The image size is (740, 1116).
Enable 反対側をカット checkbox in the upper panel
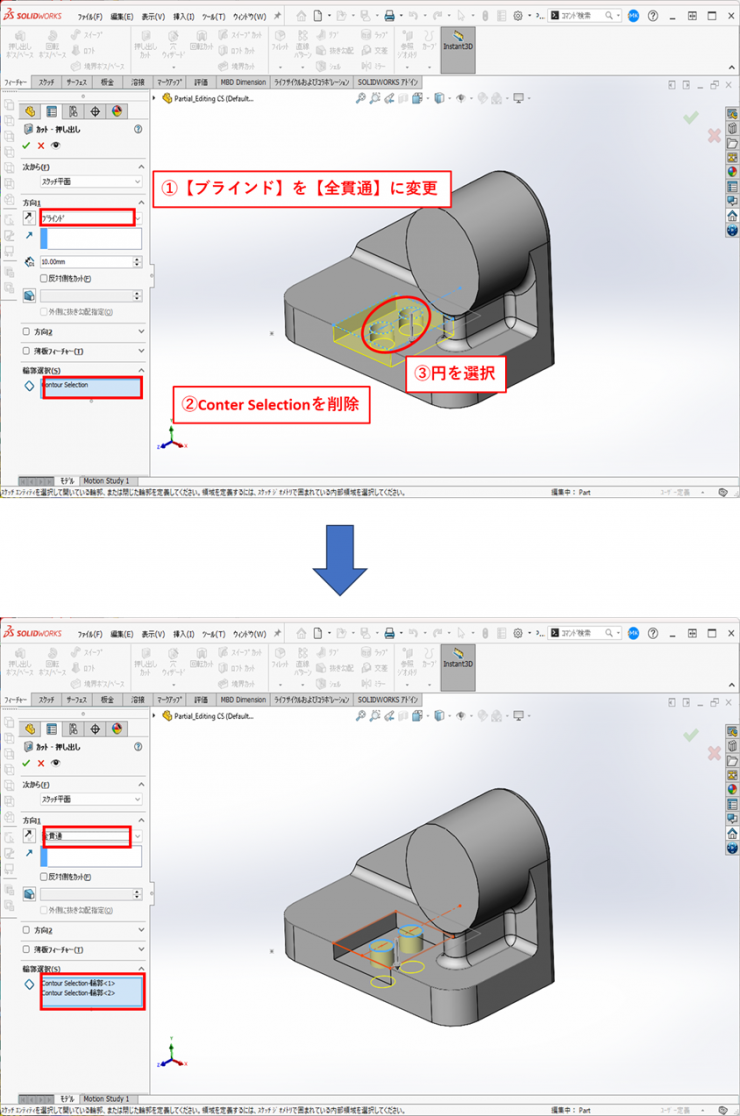[43, 278]
